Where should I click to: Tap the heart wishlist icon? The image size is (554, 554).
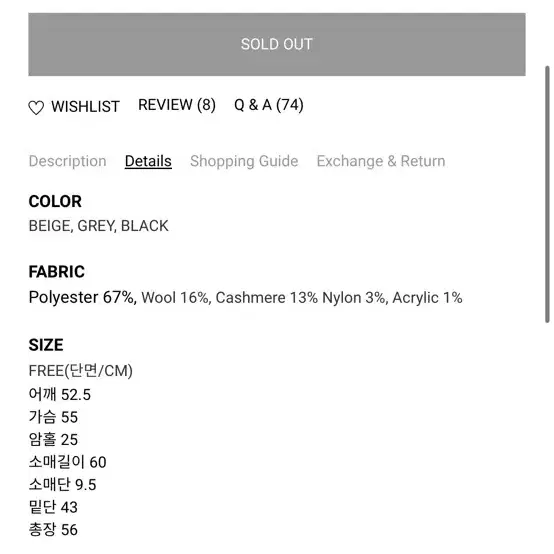click(36, 107)
